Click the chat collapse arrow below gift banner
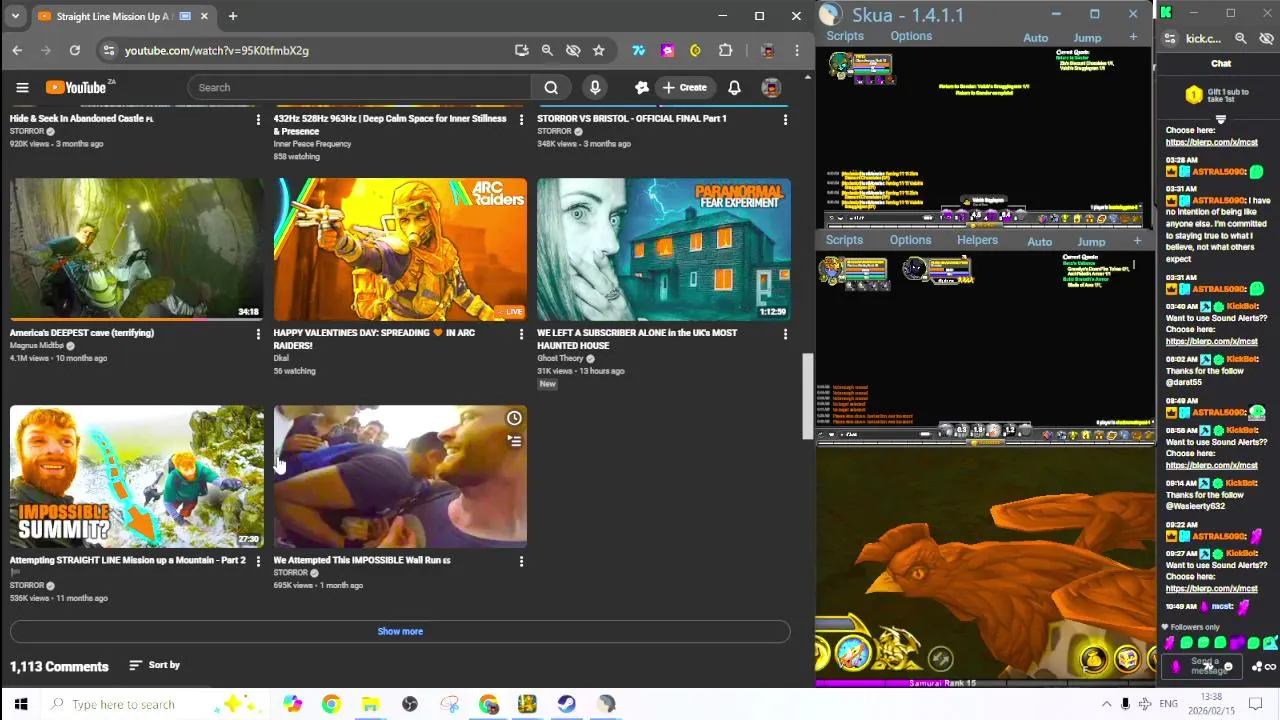 (1220, 119)
